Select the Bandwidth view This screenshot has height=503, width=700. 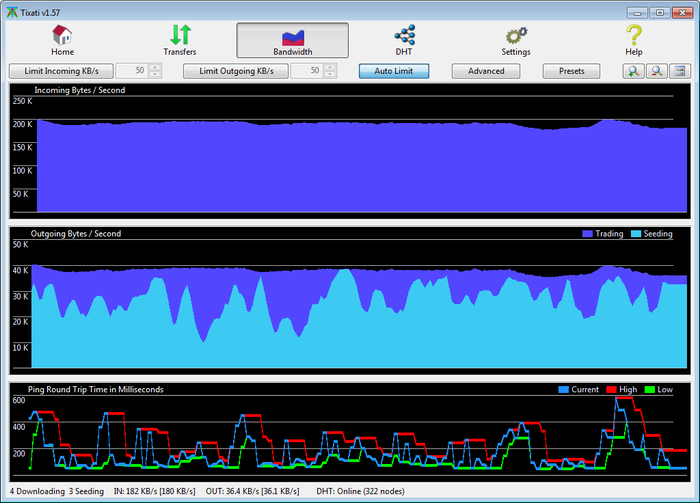tap(292, 40)
